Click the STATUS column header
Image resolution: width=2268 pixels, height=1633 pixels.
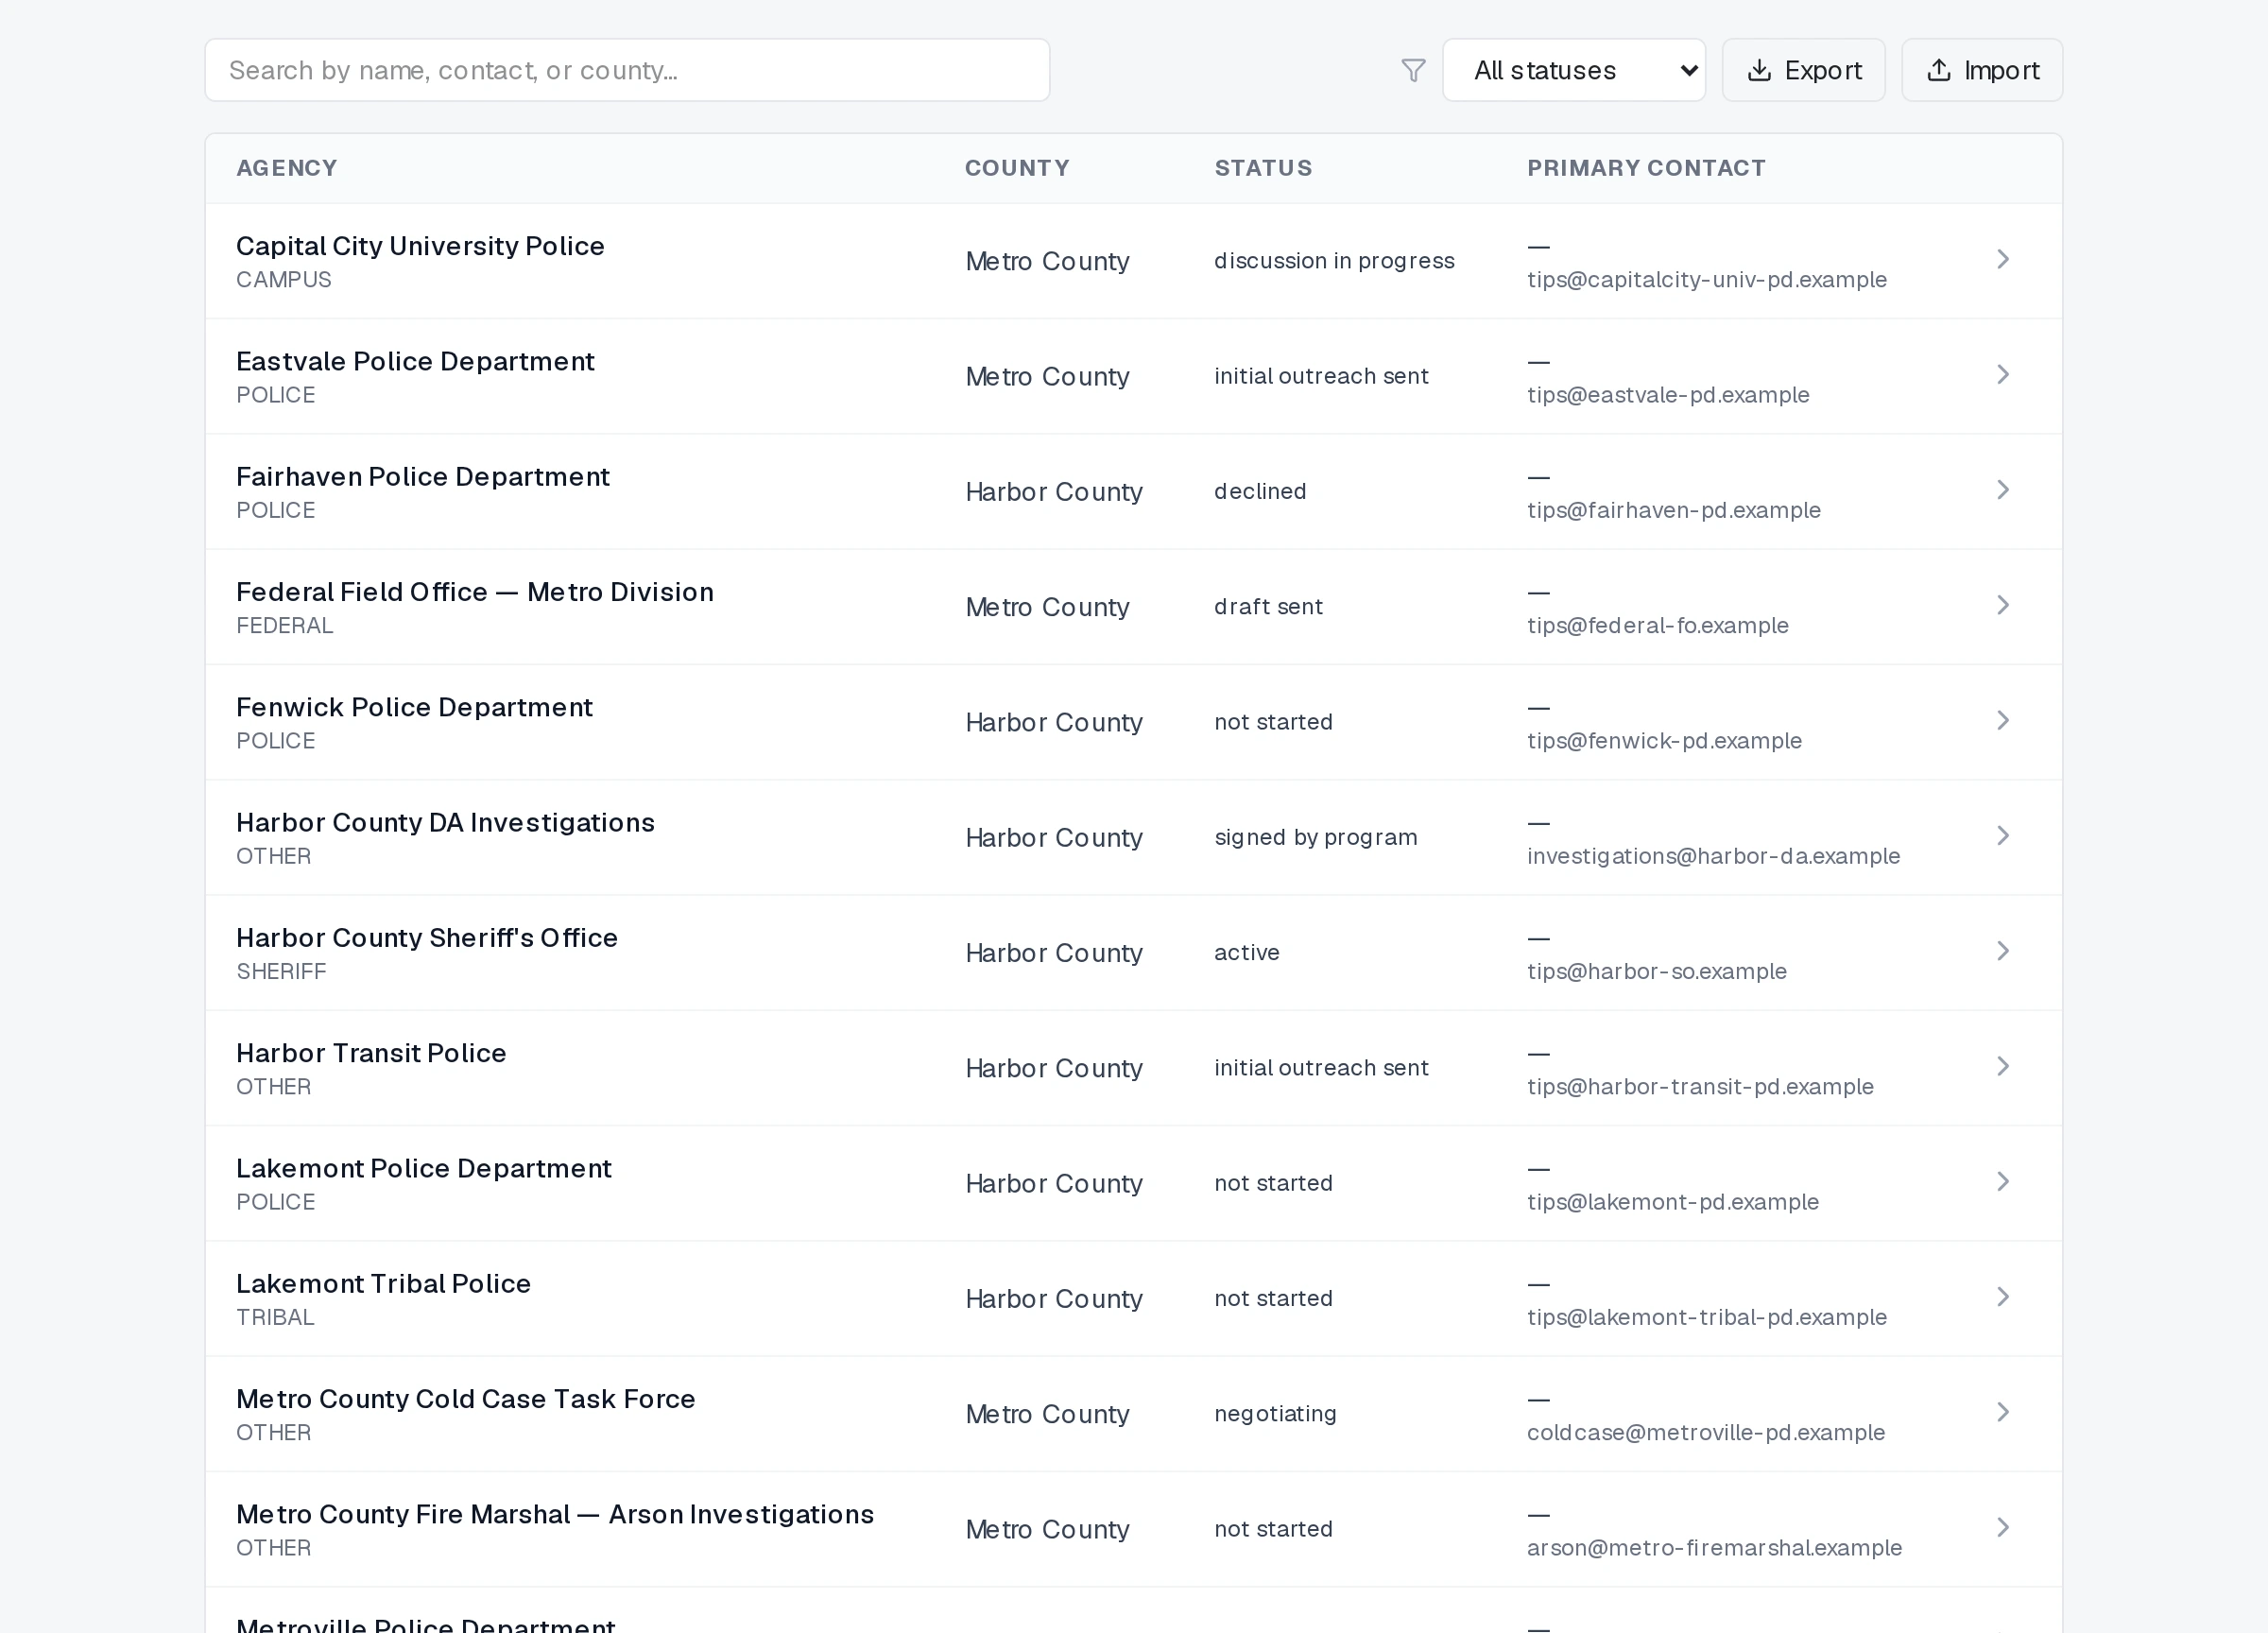1263,168
